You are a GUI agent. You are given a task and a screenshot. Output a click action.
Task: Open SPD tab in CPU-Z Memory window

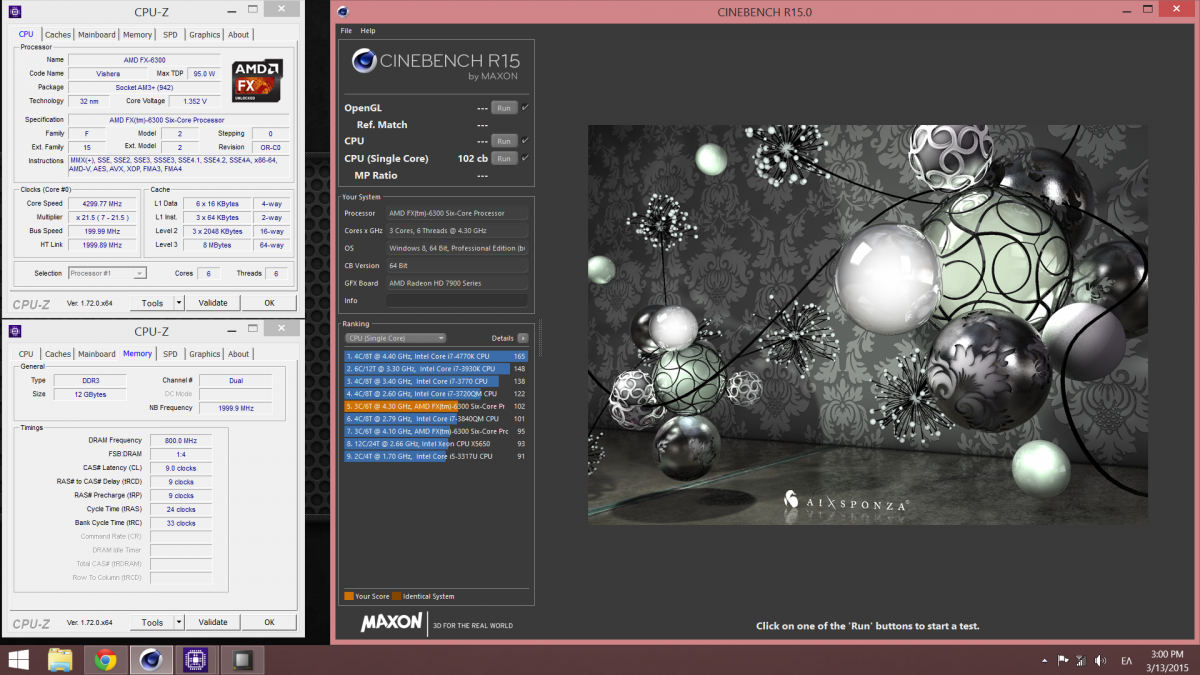pos(171,353)
